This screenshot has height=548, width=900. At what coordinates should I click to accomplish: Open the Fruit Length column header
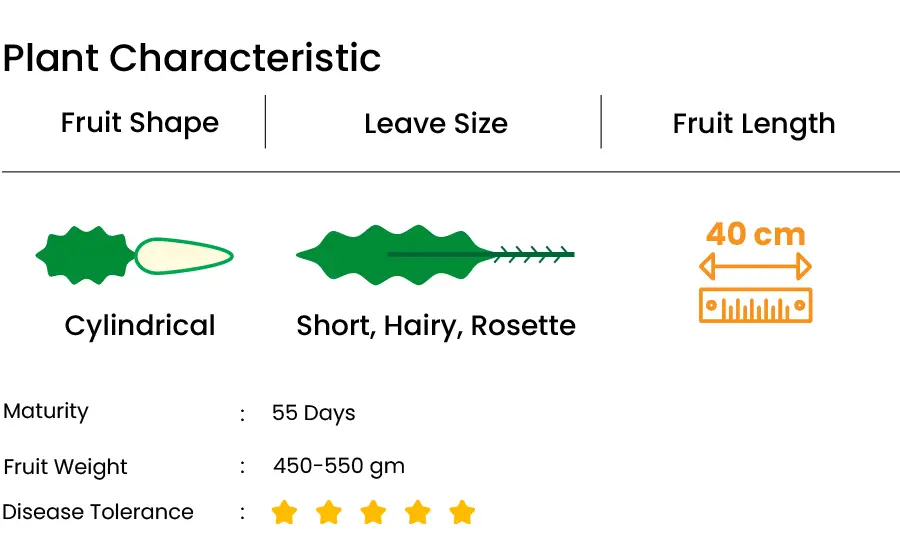click(x=754, y=125)
